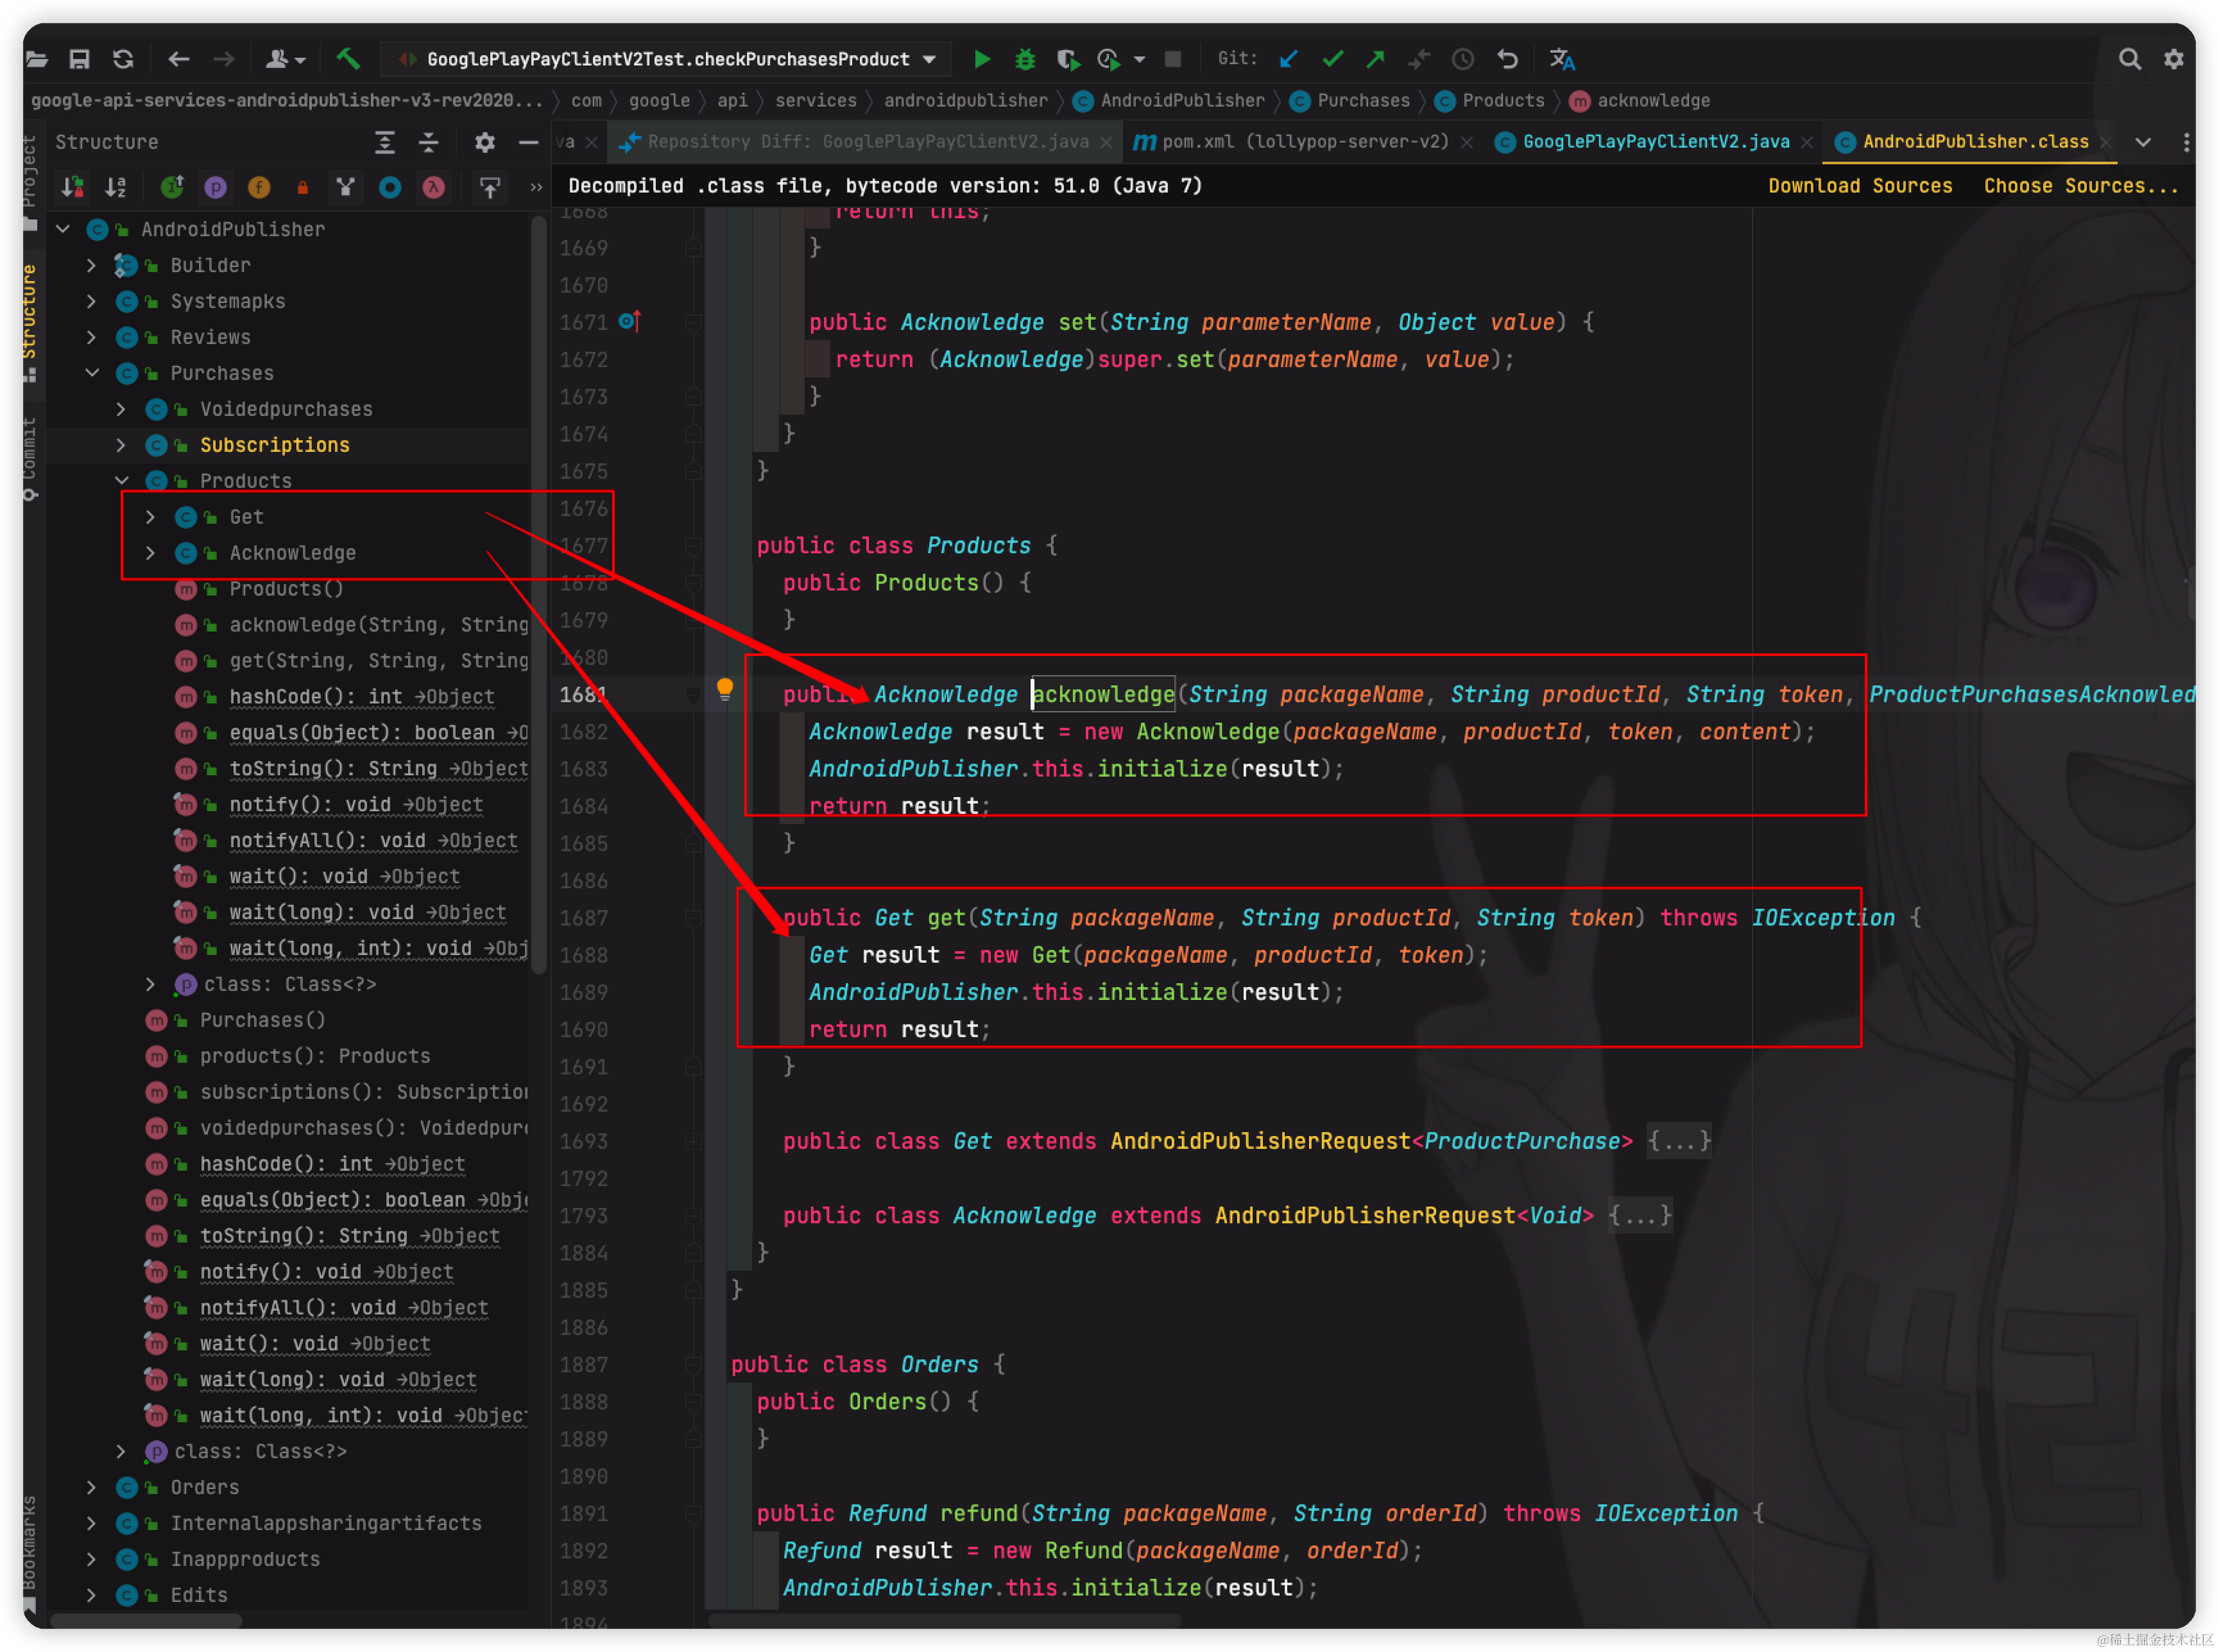Expand the Acknowledge class tree node

pos(150,553)
